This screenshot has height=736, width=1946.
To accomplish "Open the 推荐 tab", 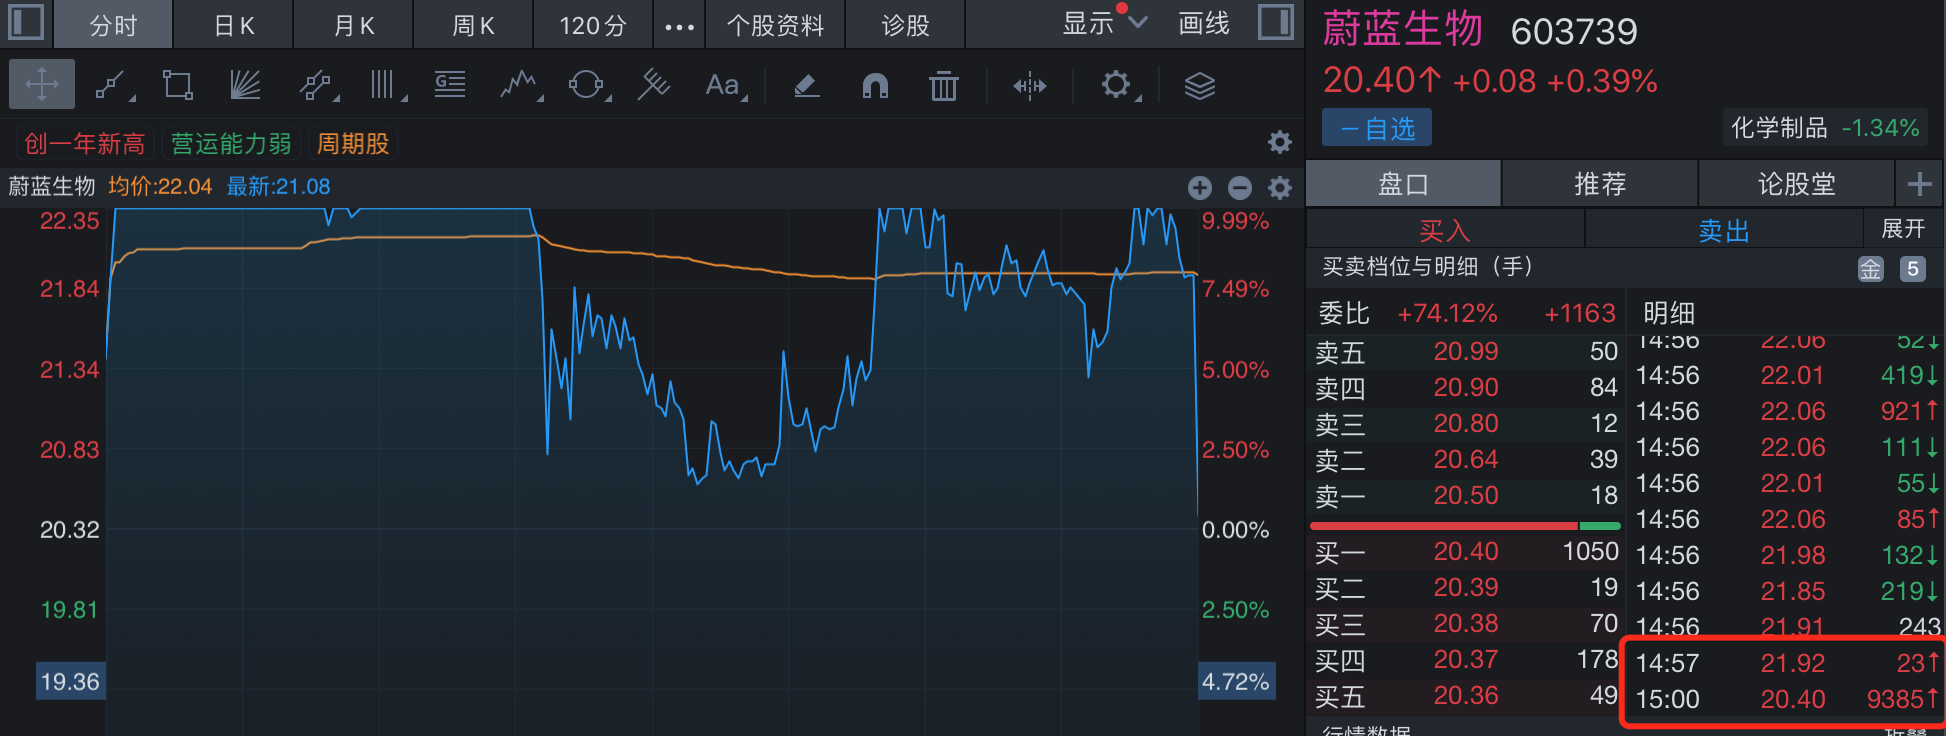I will 1600,184.
